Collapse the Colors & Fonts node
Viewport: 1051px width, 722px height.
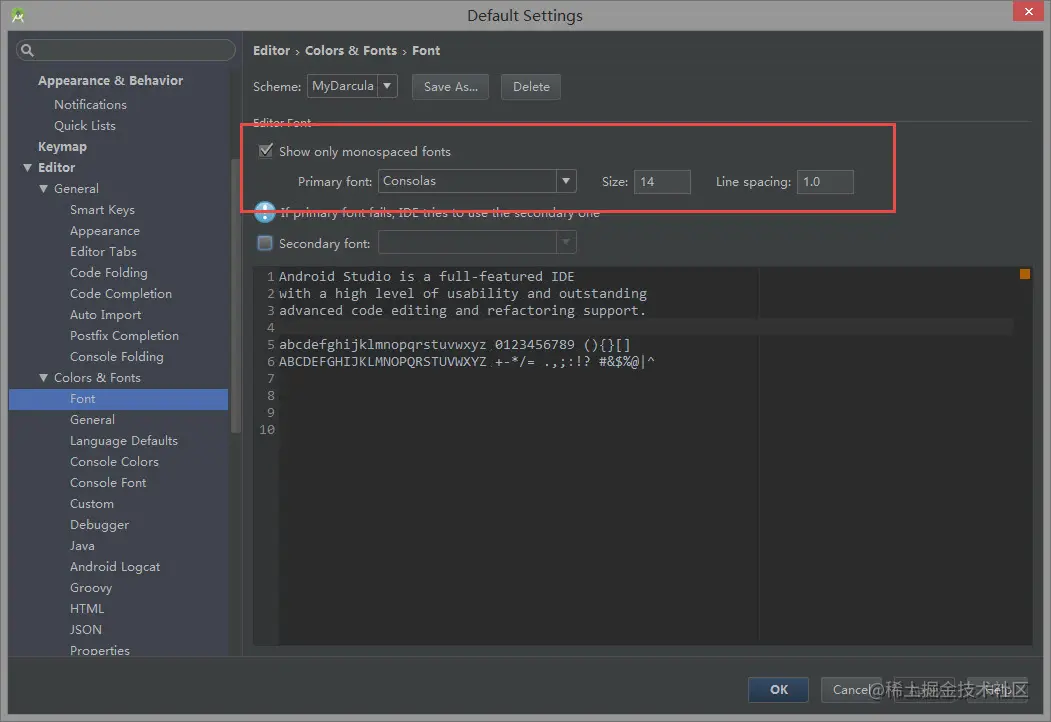pos(44,378)
